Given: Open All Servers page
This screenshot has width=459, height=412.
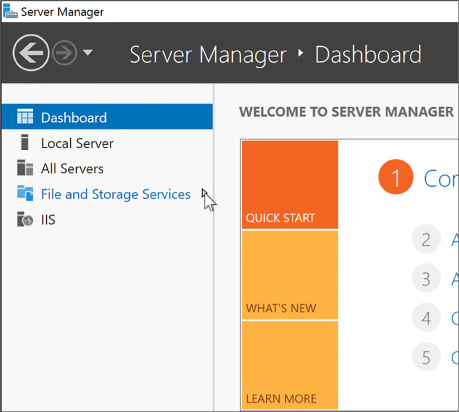Looking at the screenshot, I should point(107,168).
